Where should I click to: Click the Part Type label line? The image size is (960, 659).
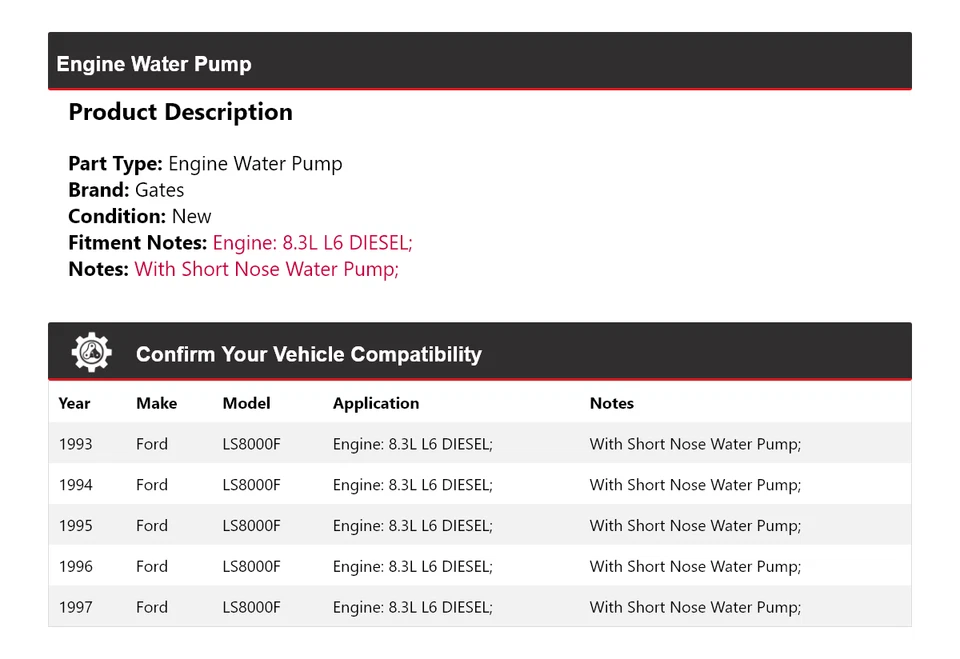[205, 164]
